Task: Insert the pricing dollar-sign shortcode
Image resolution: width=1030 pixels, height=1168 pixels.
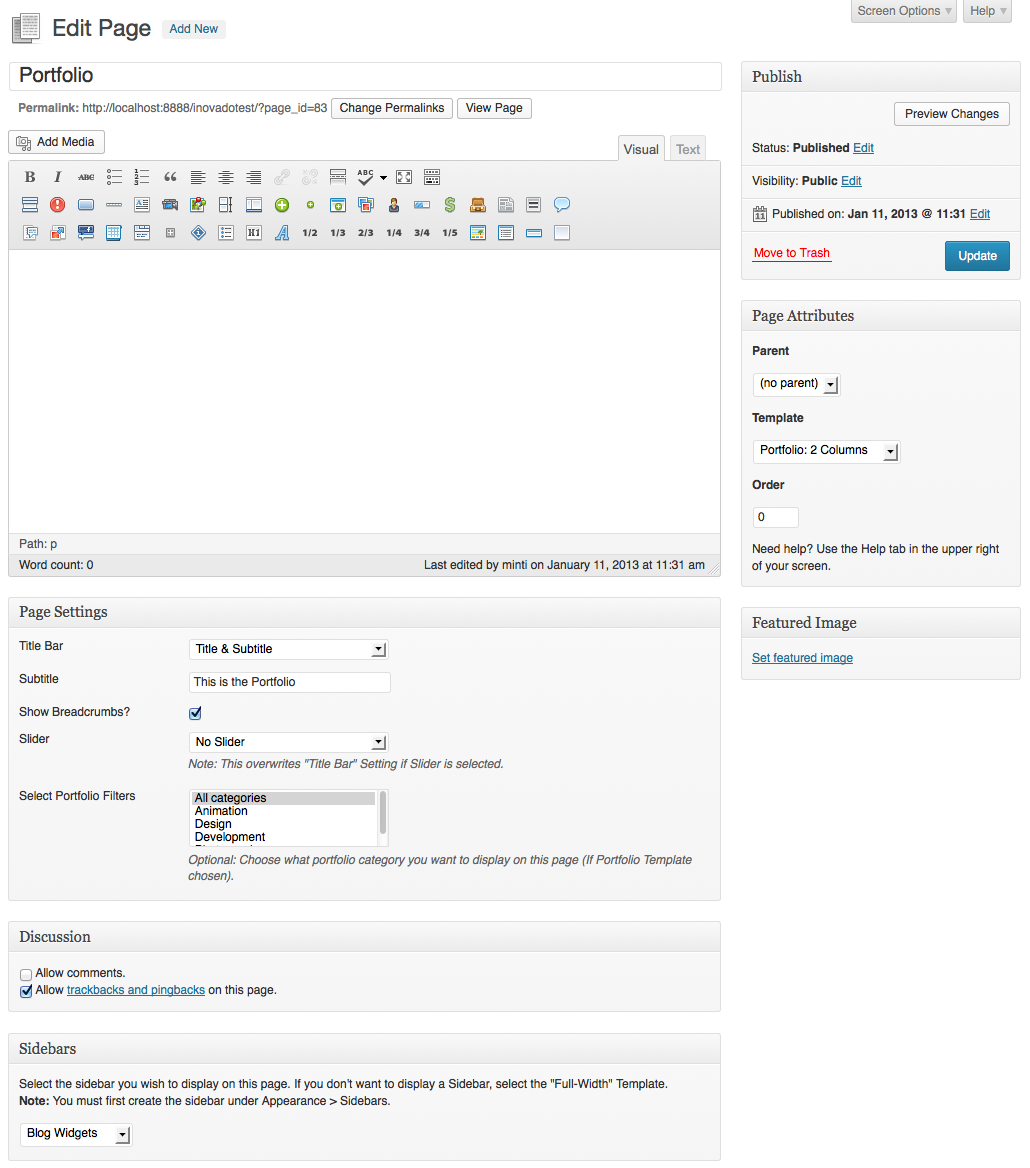Action: (449, 204)
